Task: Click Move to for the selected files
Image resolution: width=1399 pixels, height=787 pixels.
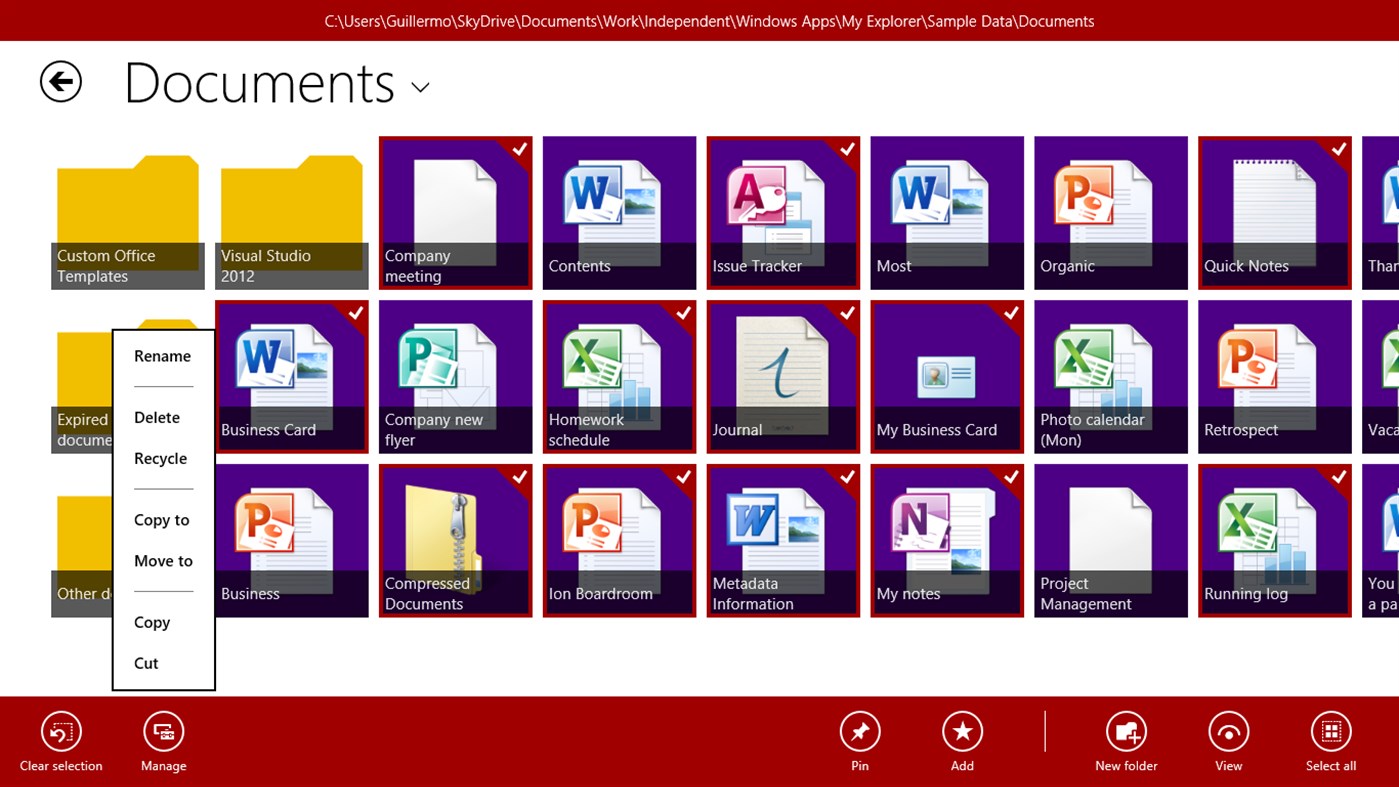Action: tap(163, 561)
